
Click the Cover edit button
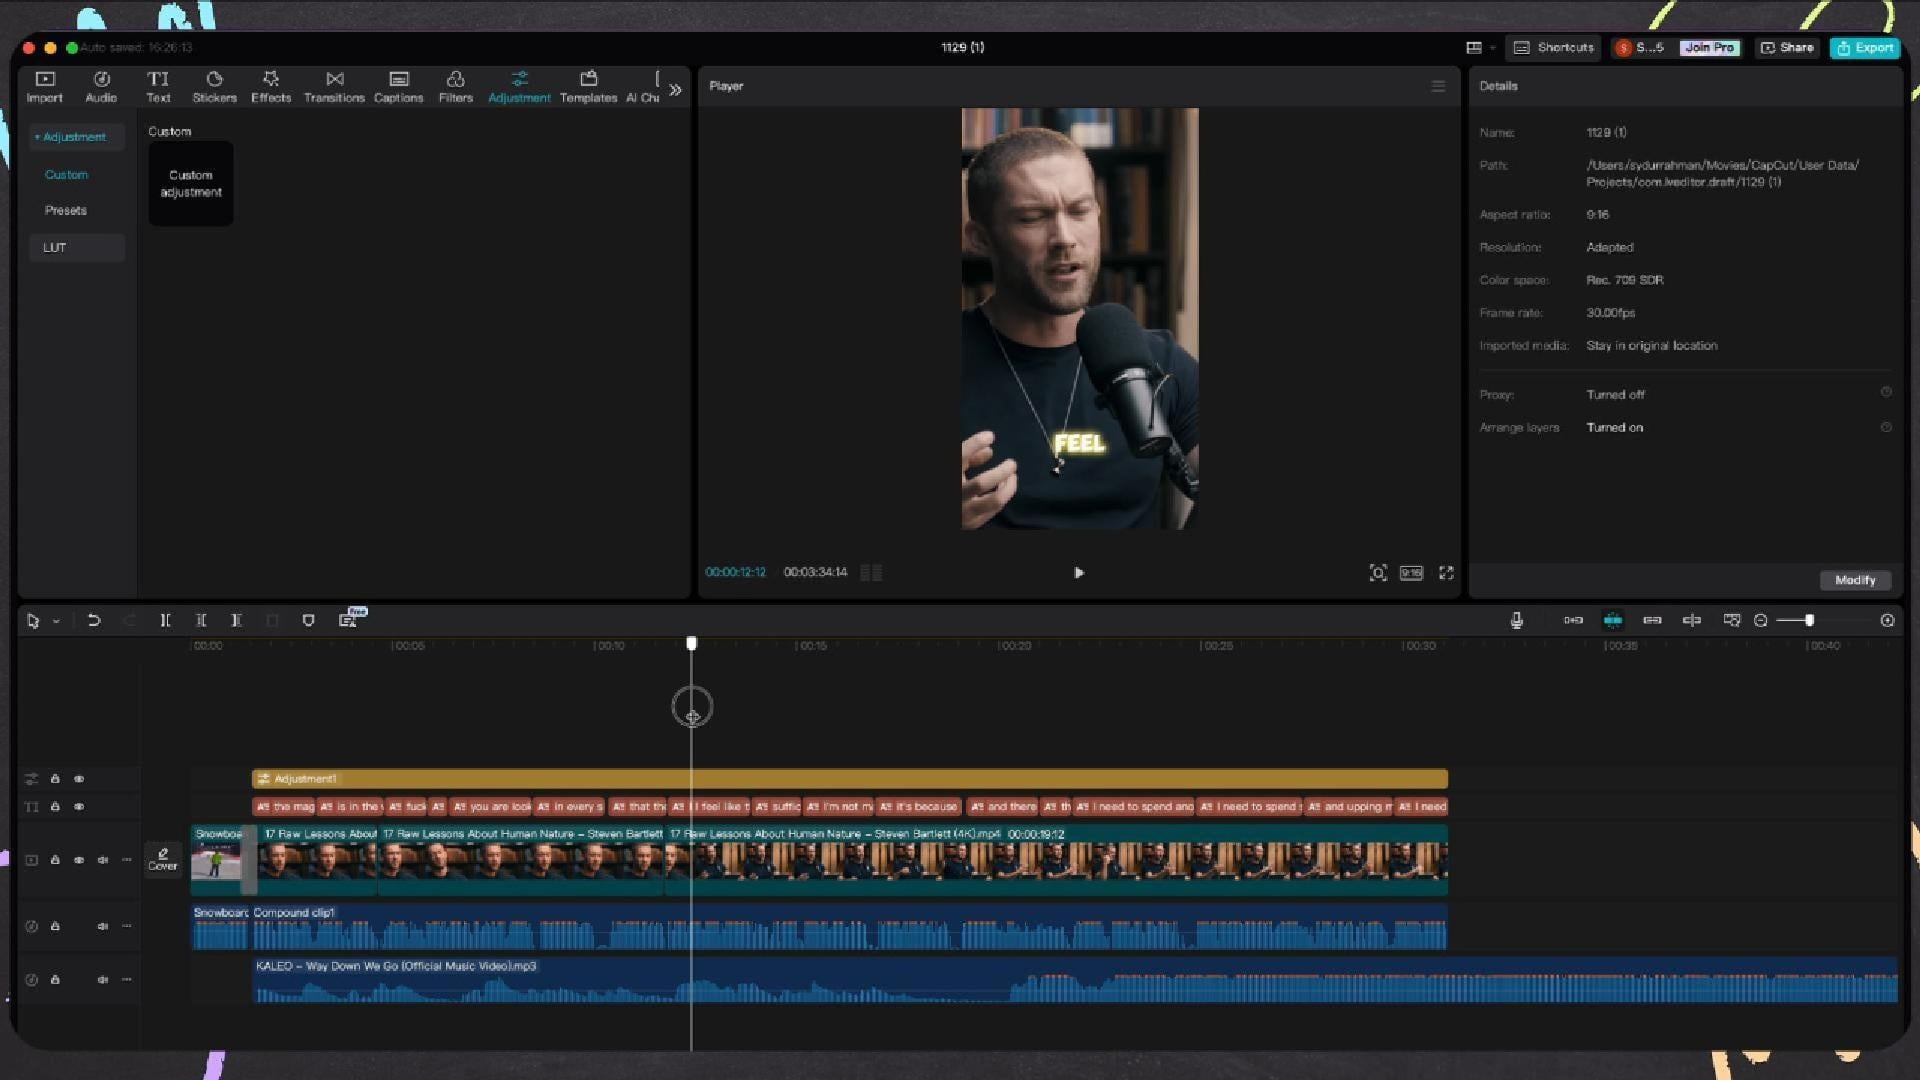[x=163, y=859]
